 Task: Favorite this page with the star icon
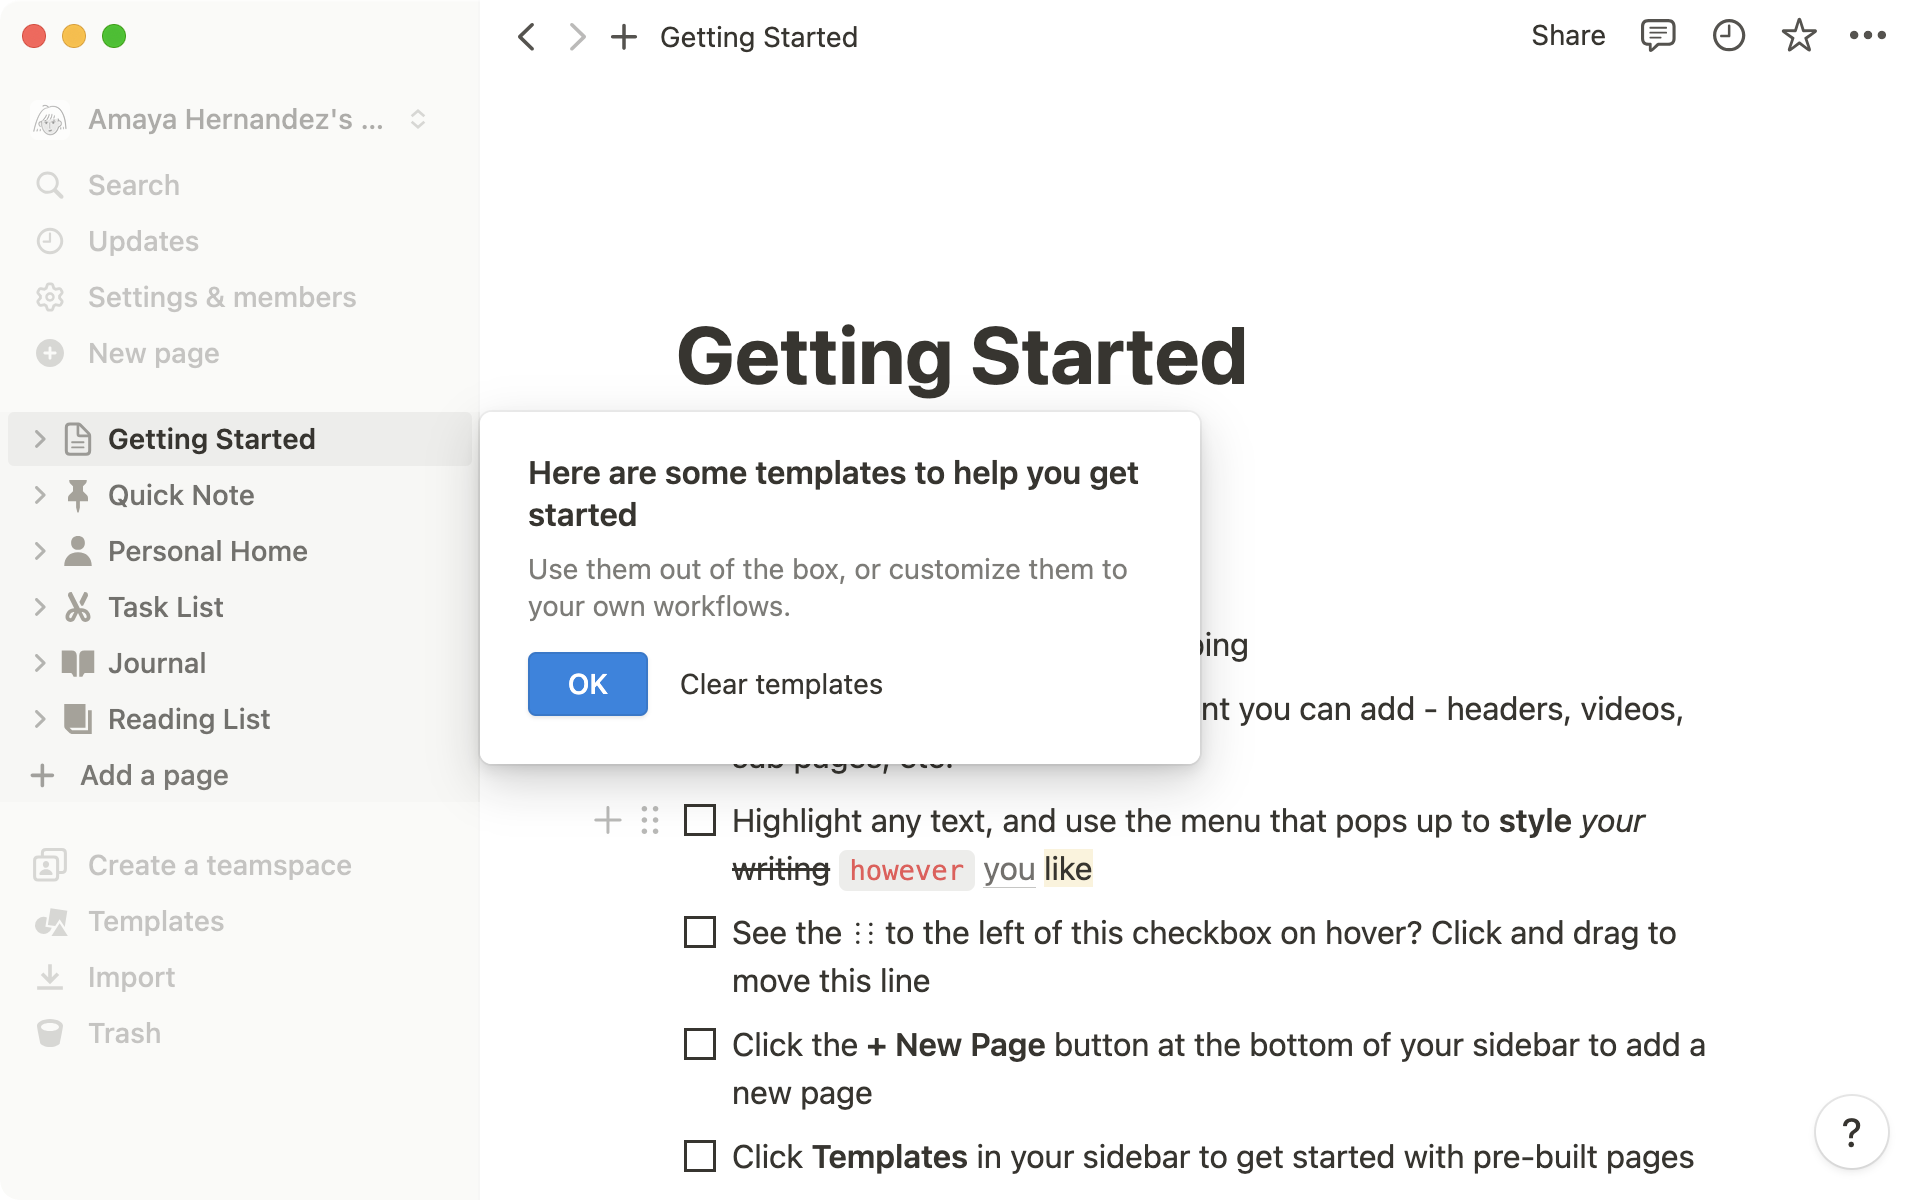pyautogui.click(x=1798, y=36)
